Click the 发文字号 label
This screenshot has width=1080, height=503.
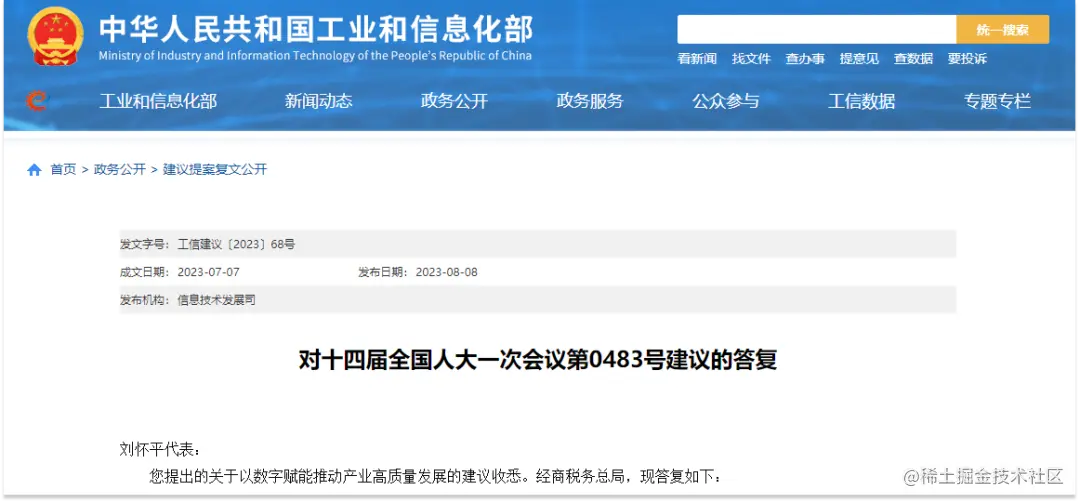point(145,244)
